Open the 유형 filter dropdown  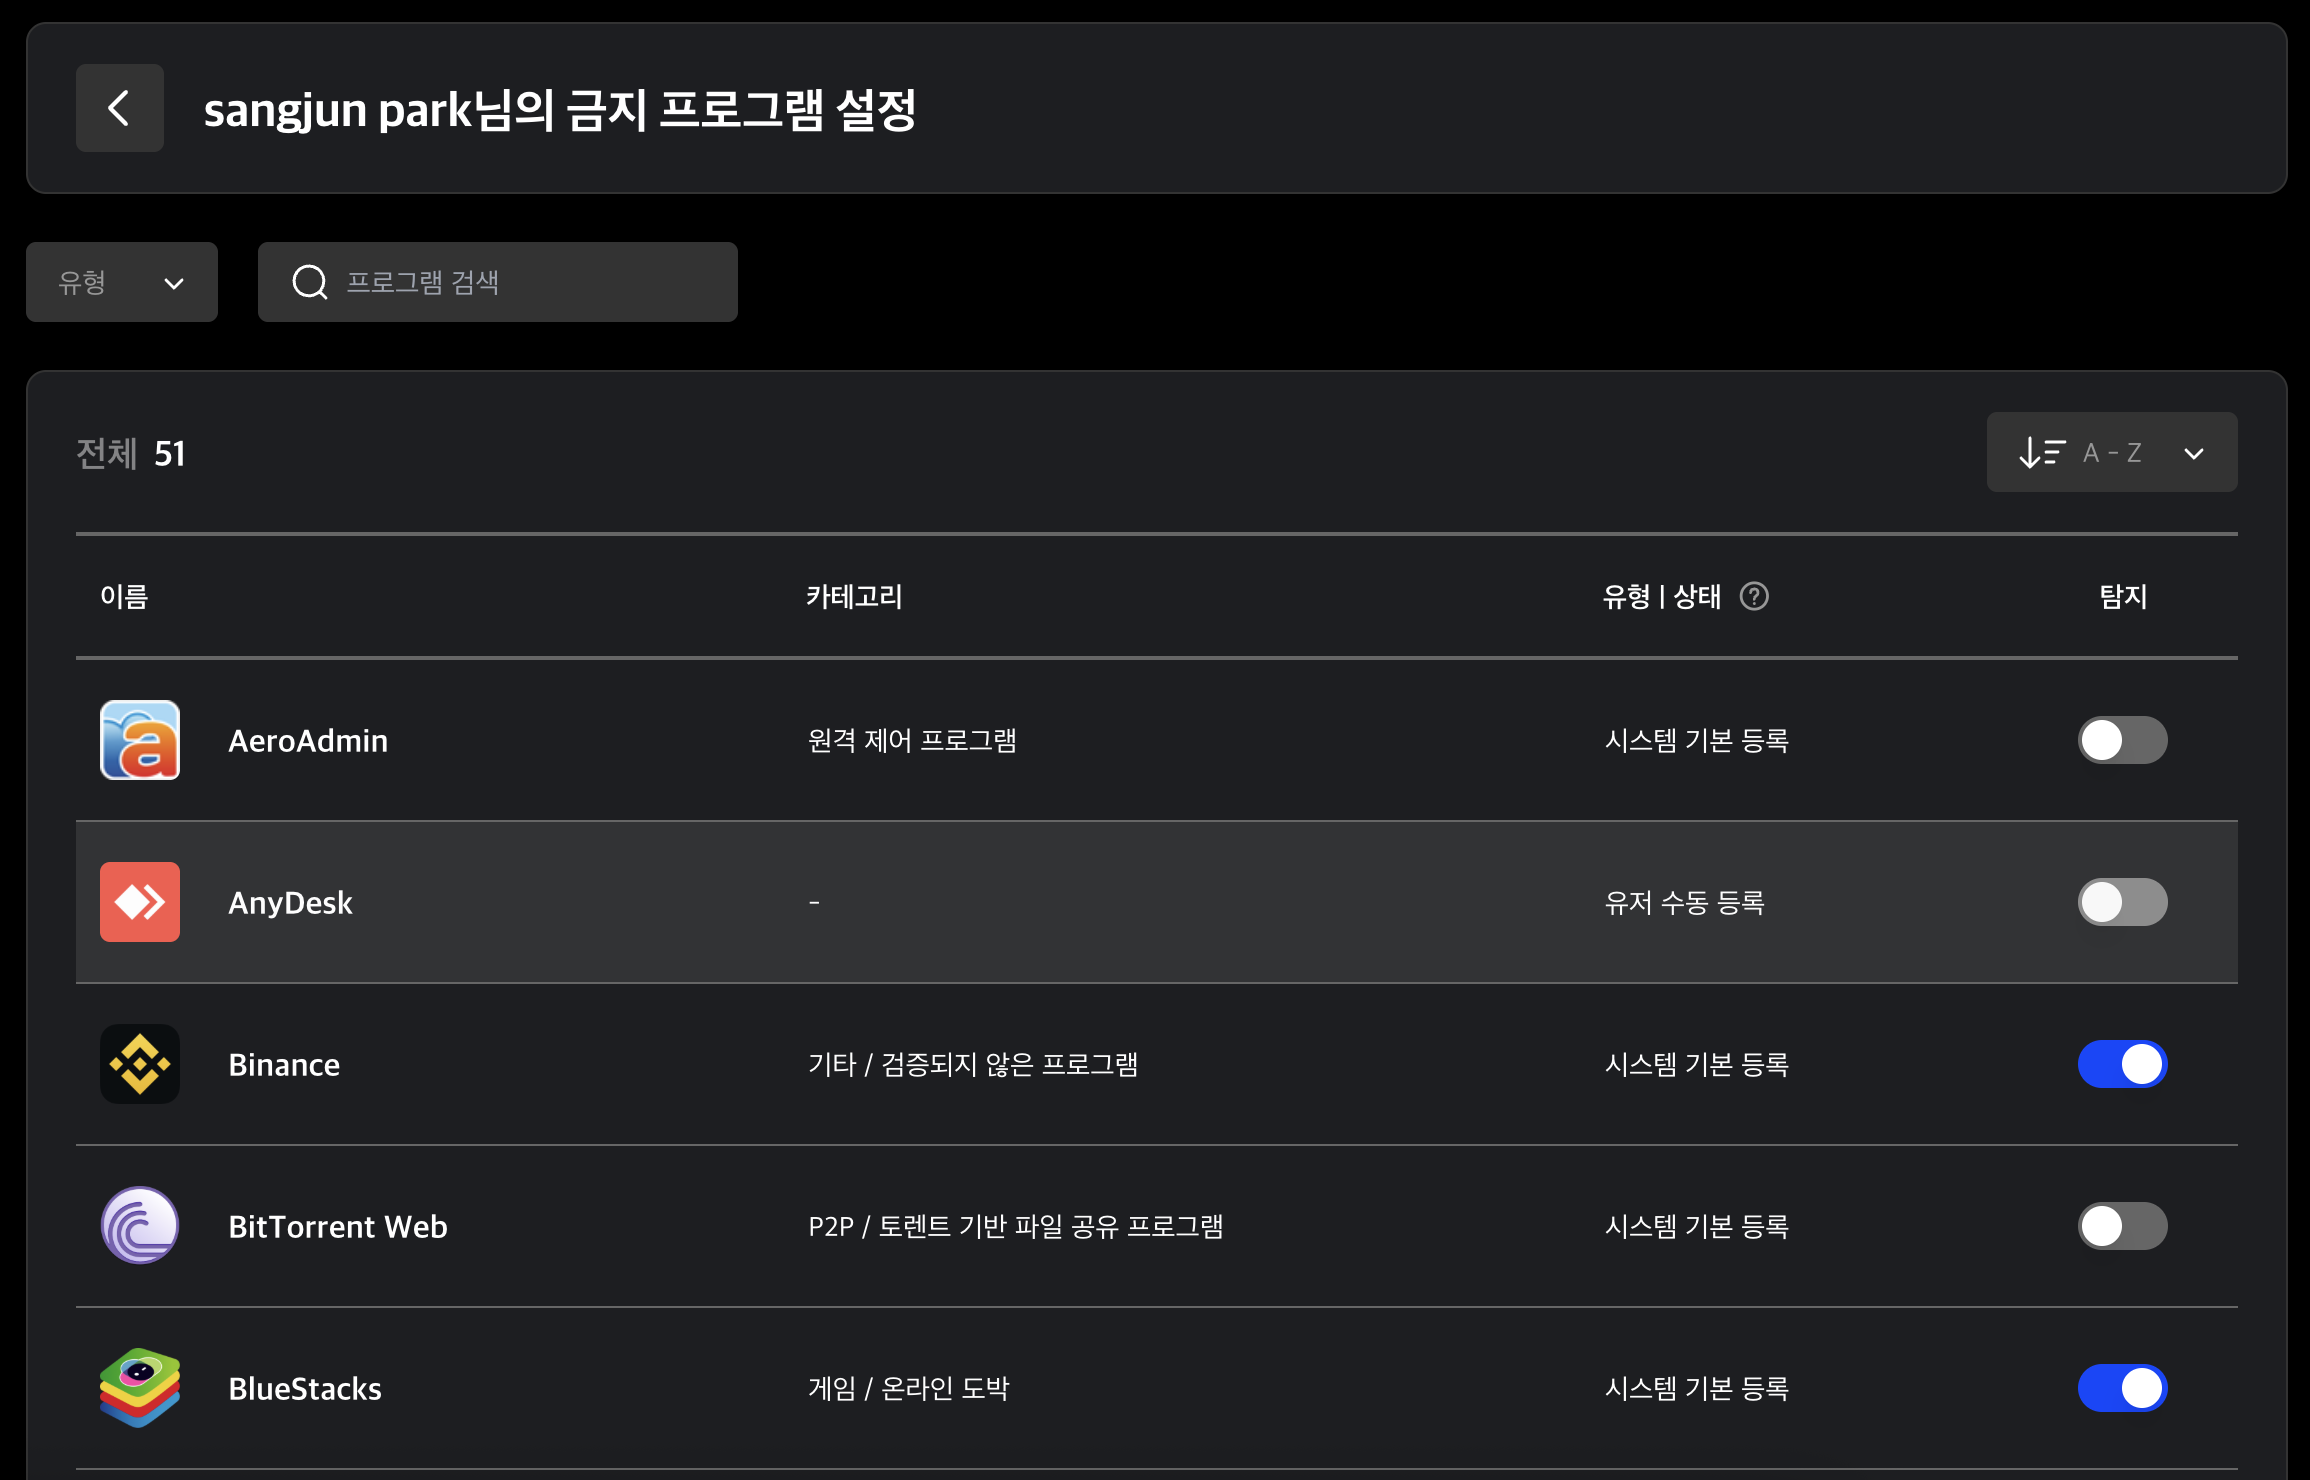tap(122, 282)
